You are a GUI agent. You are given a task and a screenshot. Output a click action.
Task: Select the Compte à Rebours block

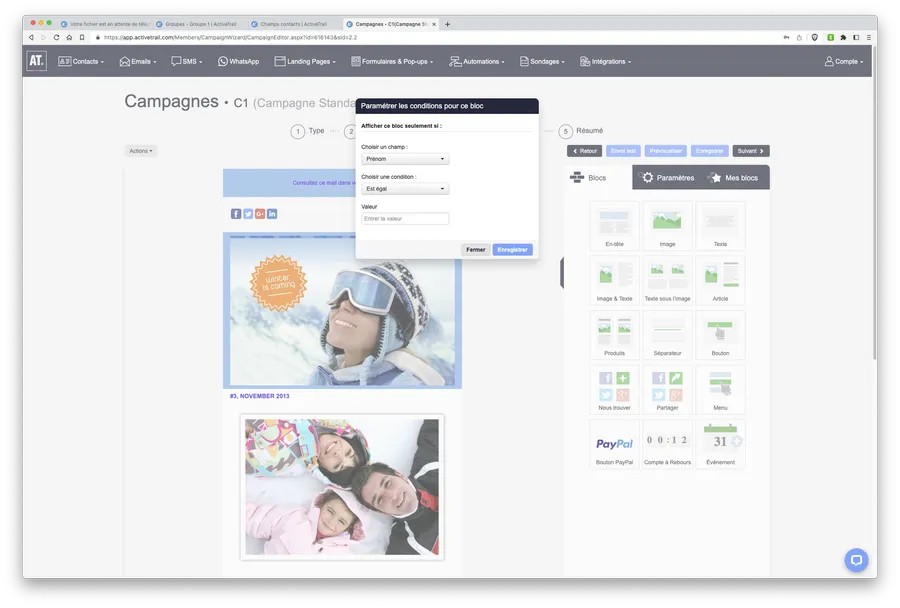pos(667,444)
